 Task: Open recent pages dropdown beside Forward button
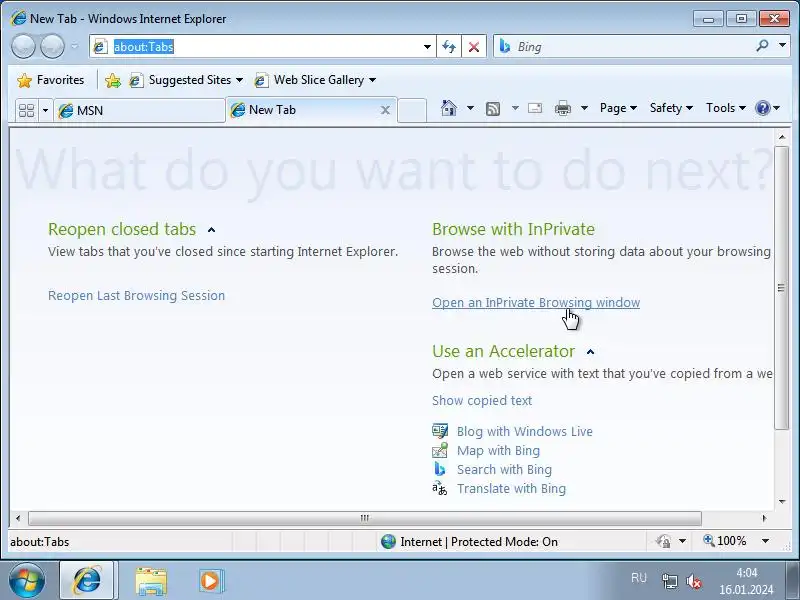(74, 46)
